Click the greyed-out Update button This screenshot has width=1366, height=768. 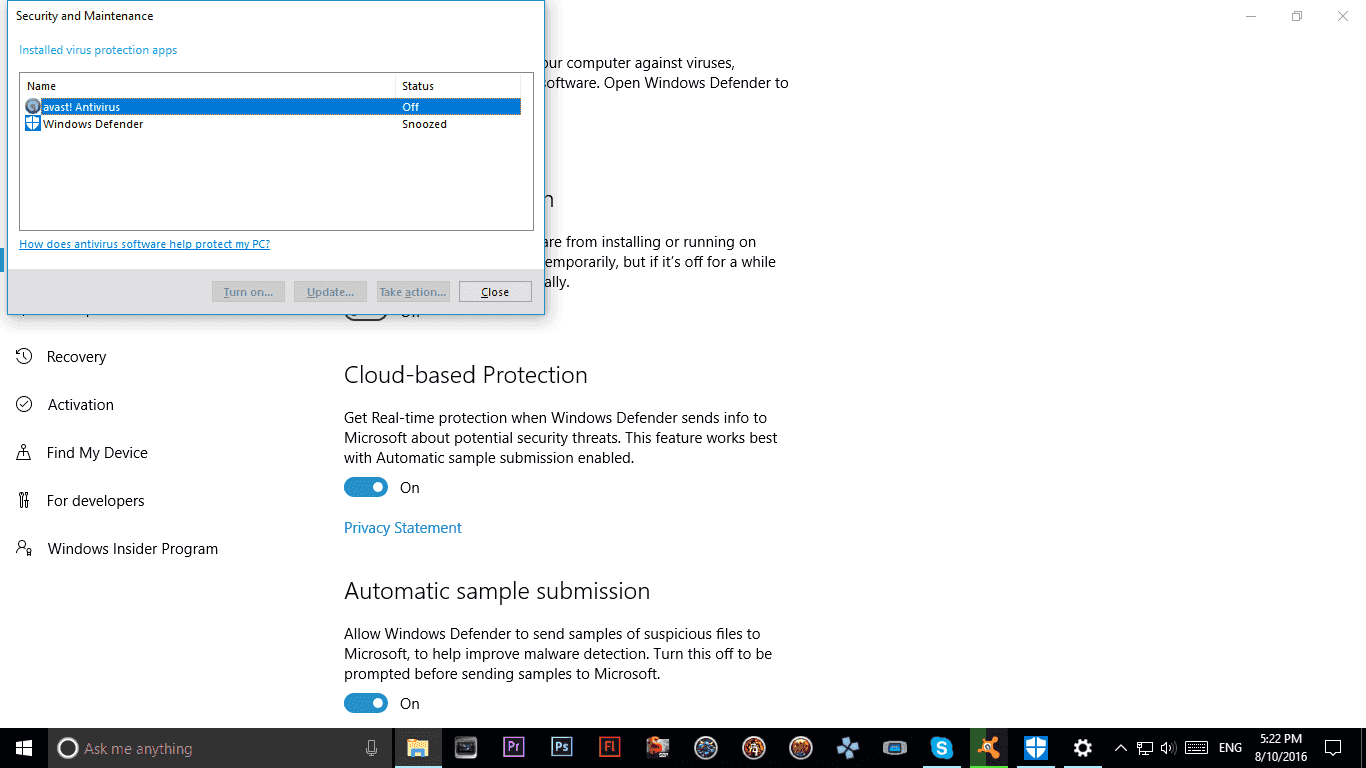point(330,292)
